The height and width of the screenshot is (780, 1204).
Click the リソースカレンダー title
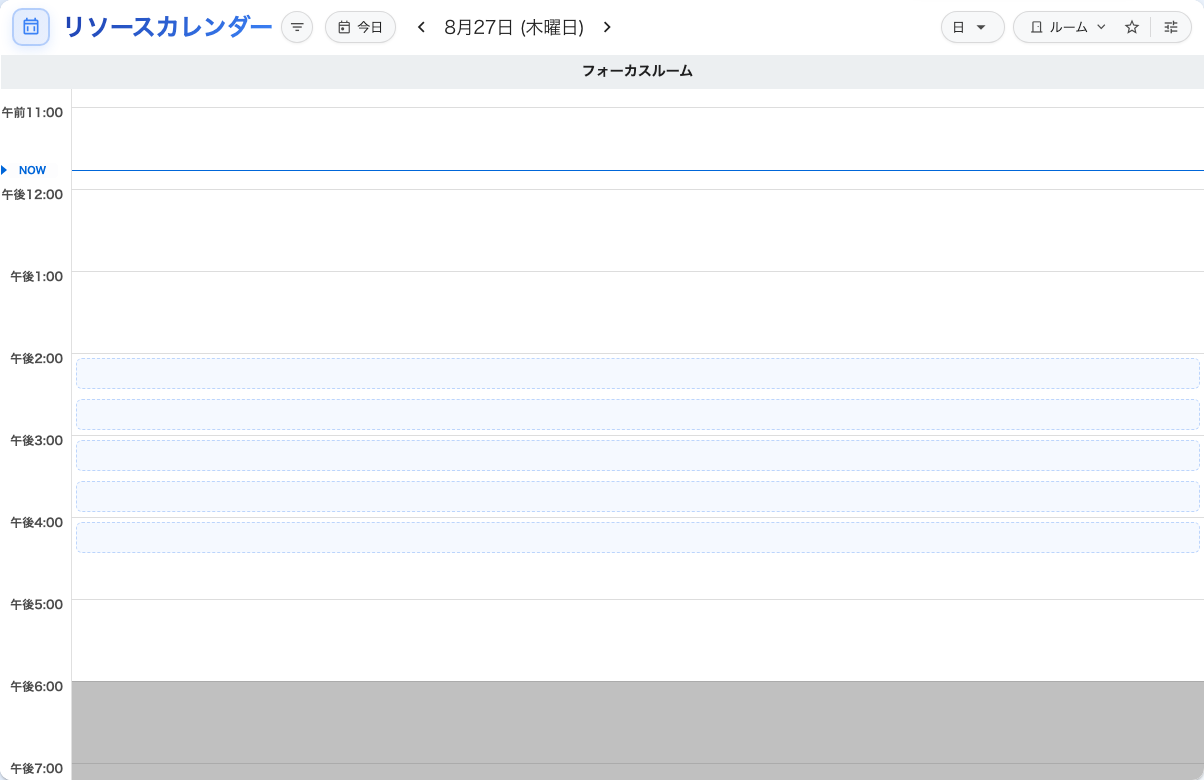(x=168, y=27)
